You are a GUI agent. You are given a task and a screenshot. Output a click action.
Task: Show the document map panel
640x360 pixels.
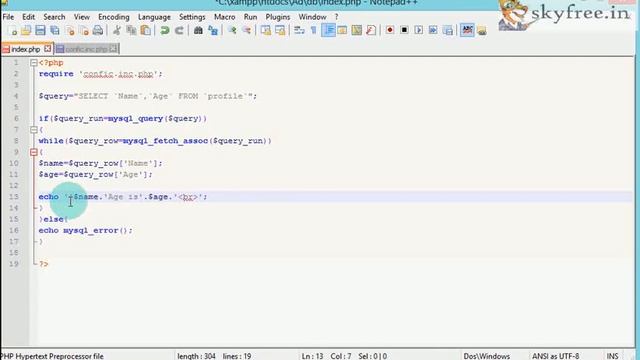[x=356, y=31]
